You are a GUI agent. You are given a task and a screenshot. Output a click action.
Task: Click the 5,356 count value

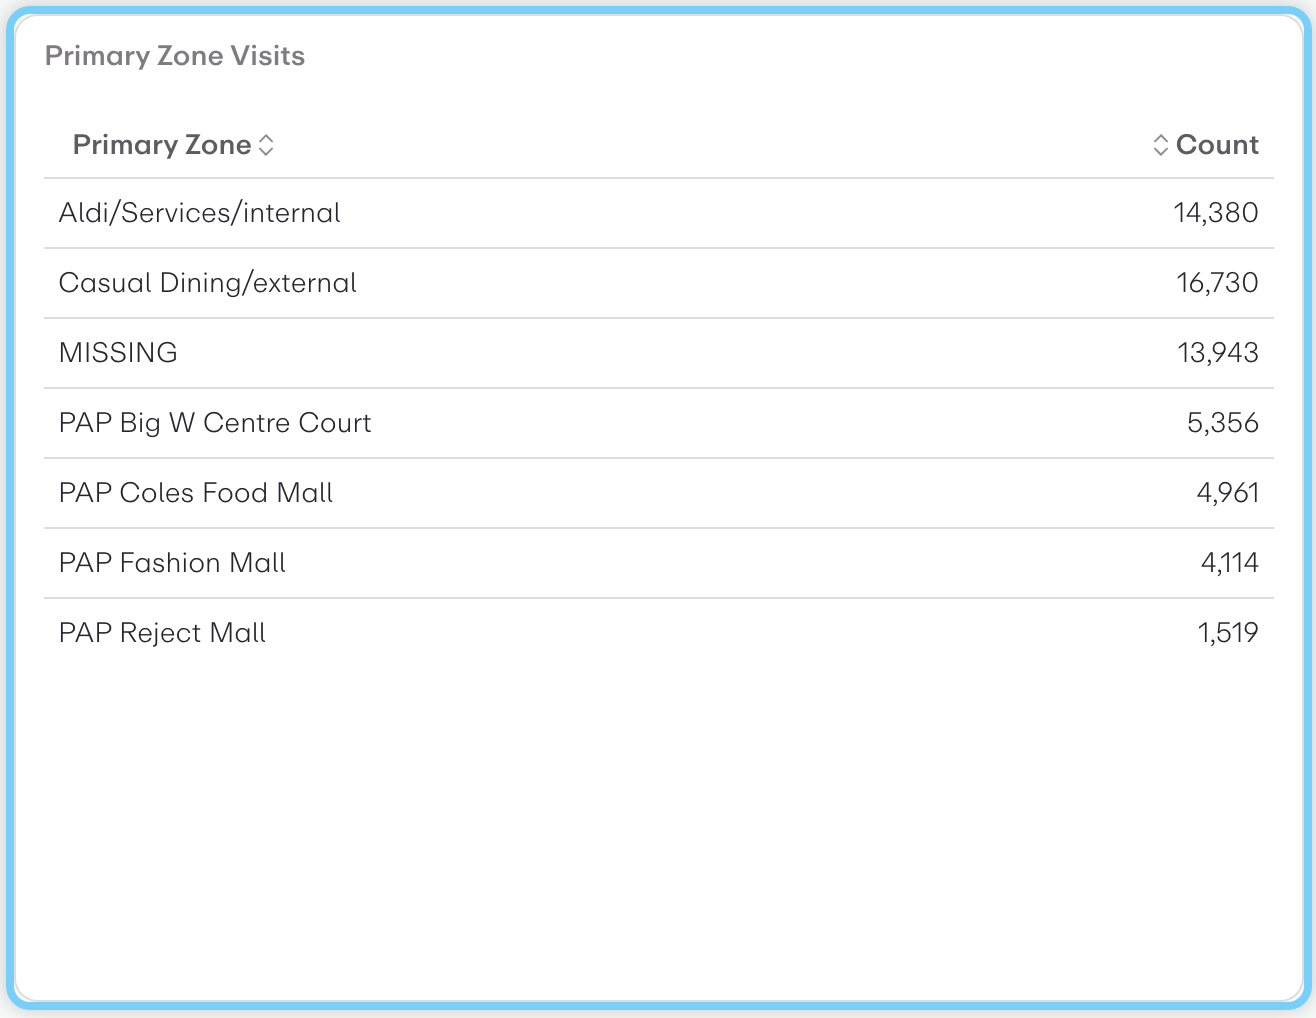click(1222, 423)
